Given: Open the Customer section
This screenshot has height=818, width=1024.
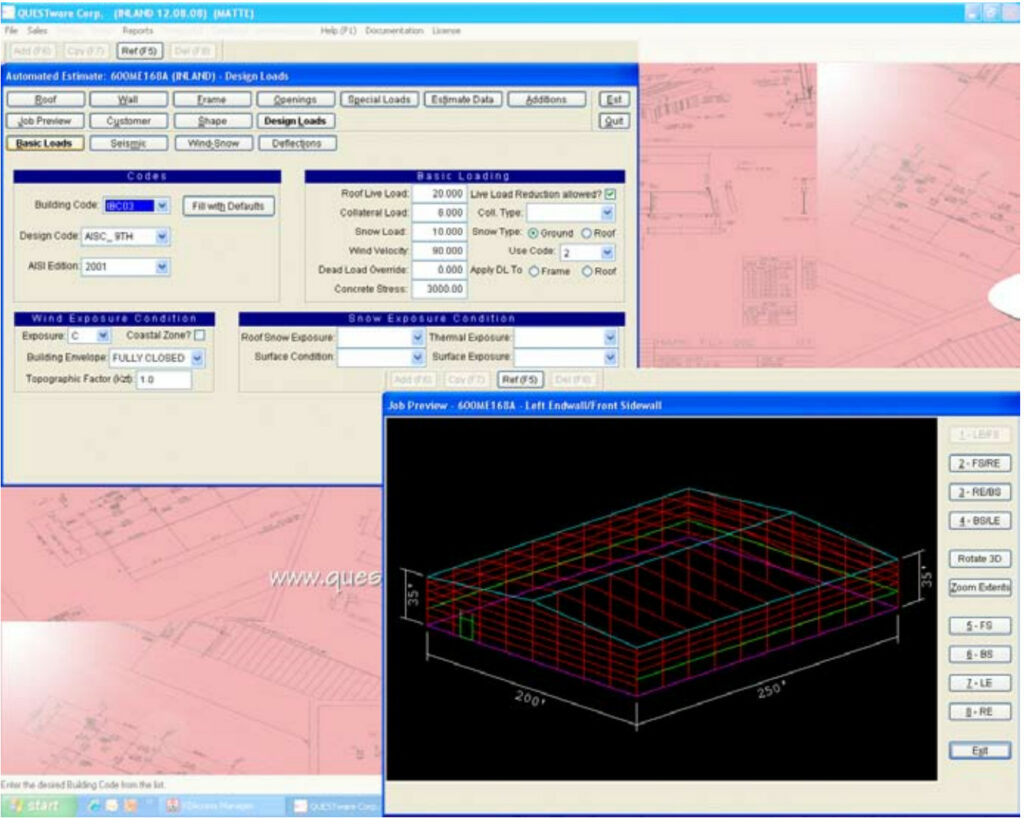Looking at the screenshot, I should (128, 121).
